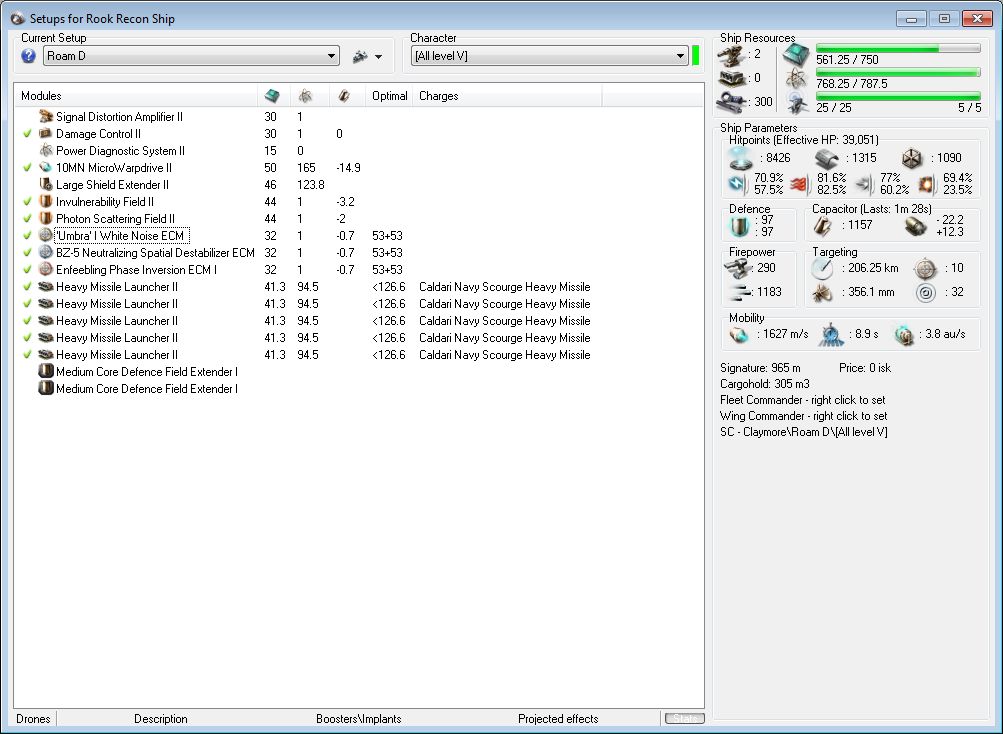The height and width of the screenshot is (734, 1003).
Task: Open the Current Setup 'Roam D' dropdown
Action: point(191,56)
